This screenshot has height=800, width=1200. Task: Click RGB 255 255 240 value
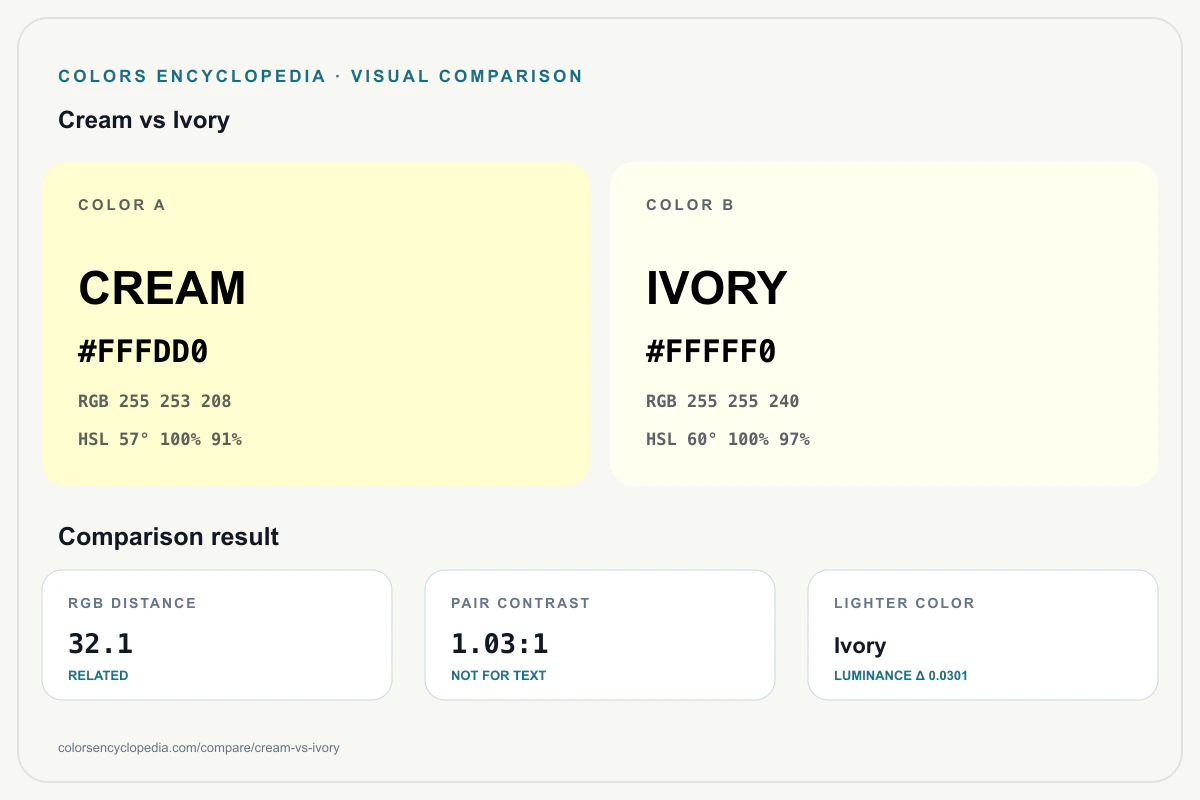pyautogui.click(x=723, y=401)
